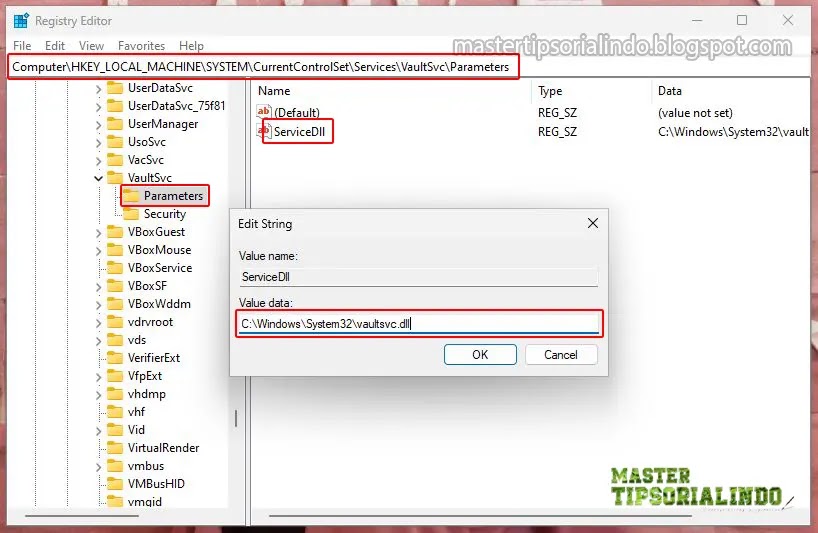Viewport: 818px width, 533px height.
Task: Click the vdrvroot folder icon
Action: tap(115, 322)
